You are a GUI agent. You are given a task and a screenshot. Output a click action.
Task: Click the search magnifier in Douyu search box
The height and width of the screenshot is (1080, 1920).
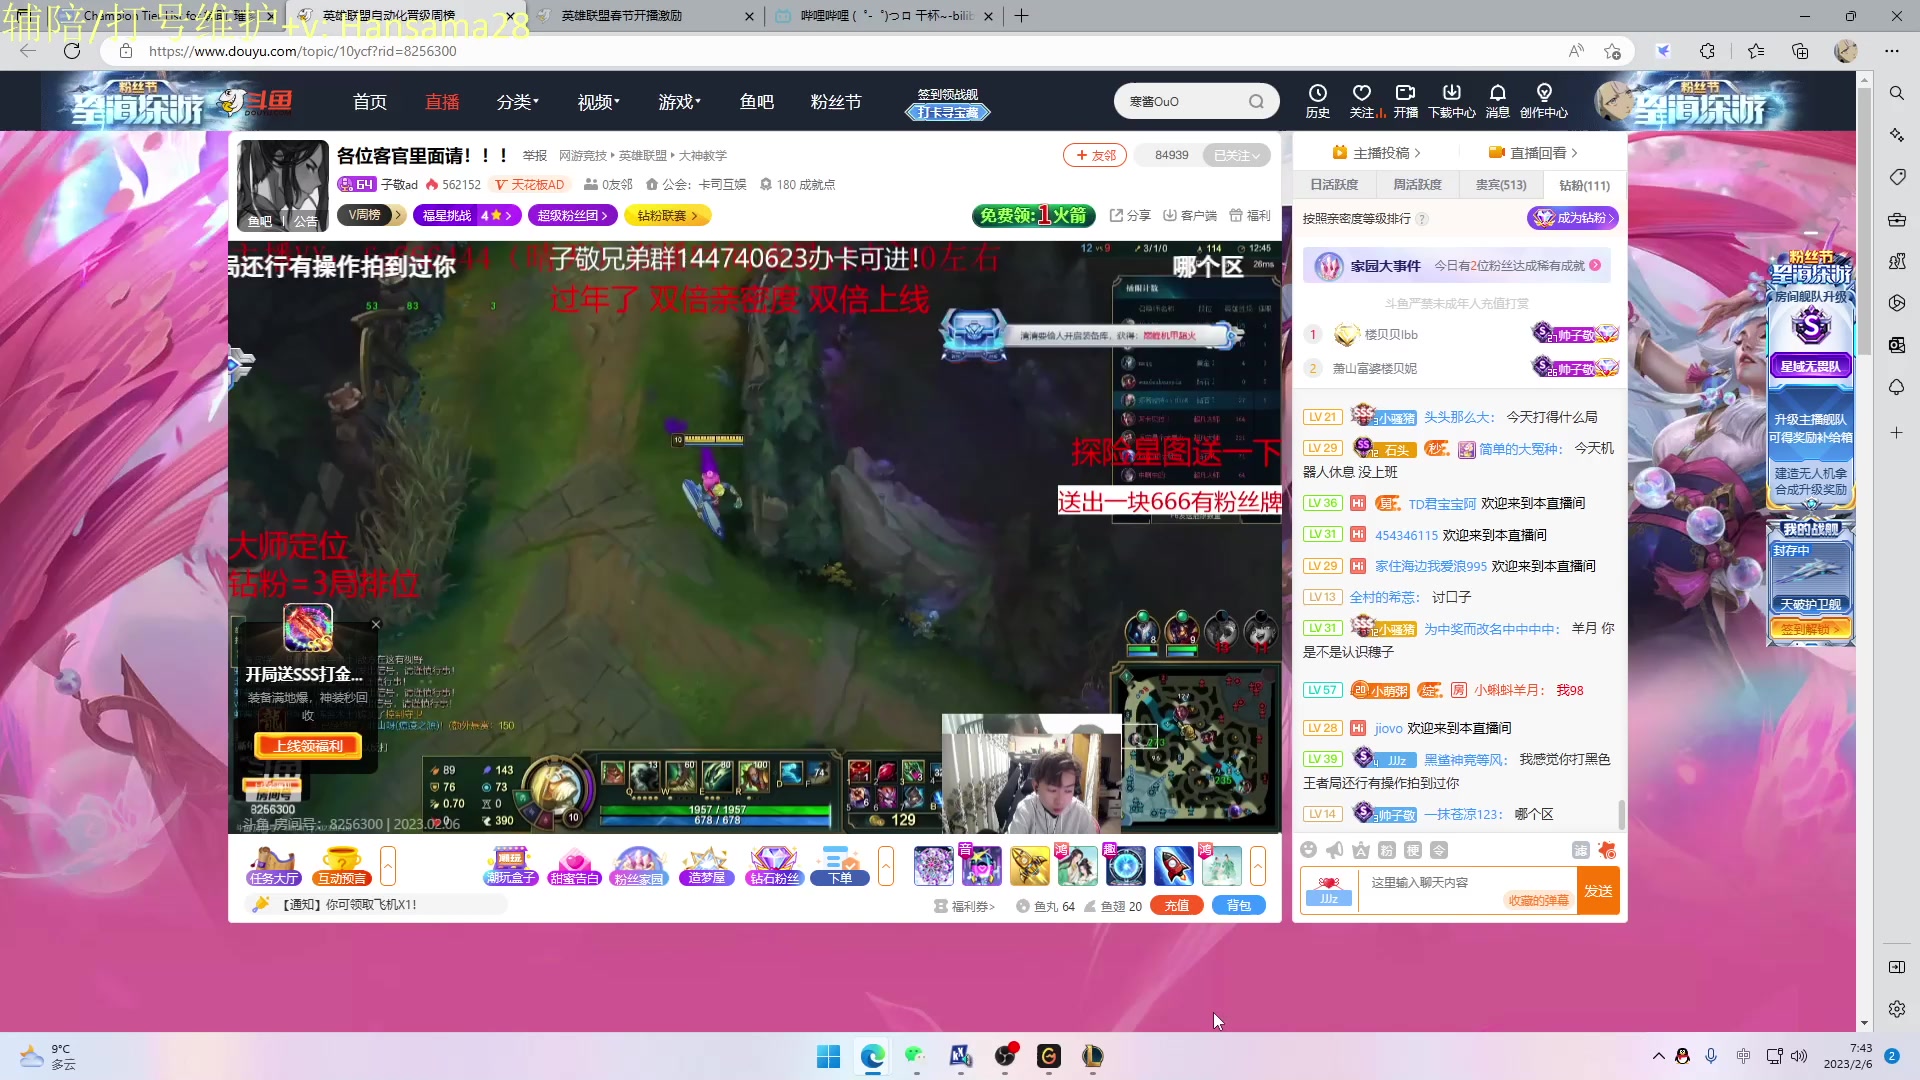point(1256,101)
